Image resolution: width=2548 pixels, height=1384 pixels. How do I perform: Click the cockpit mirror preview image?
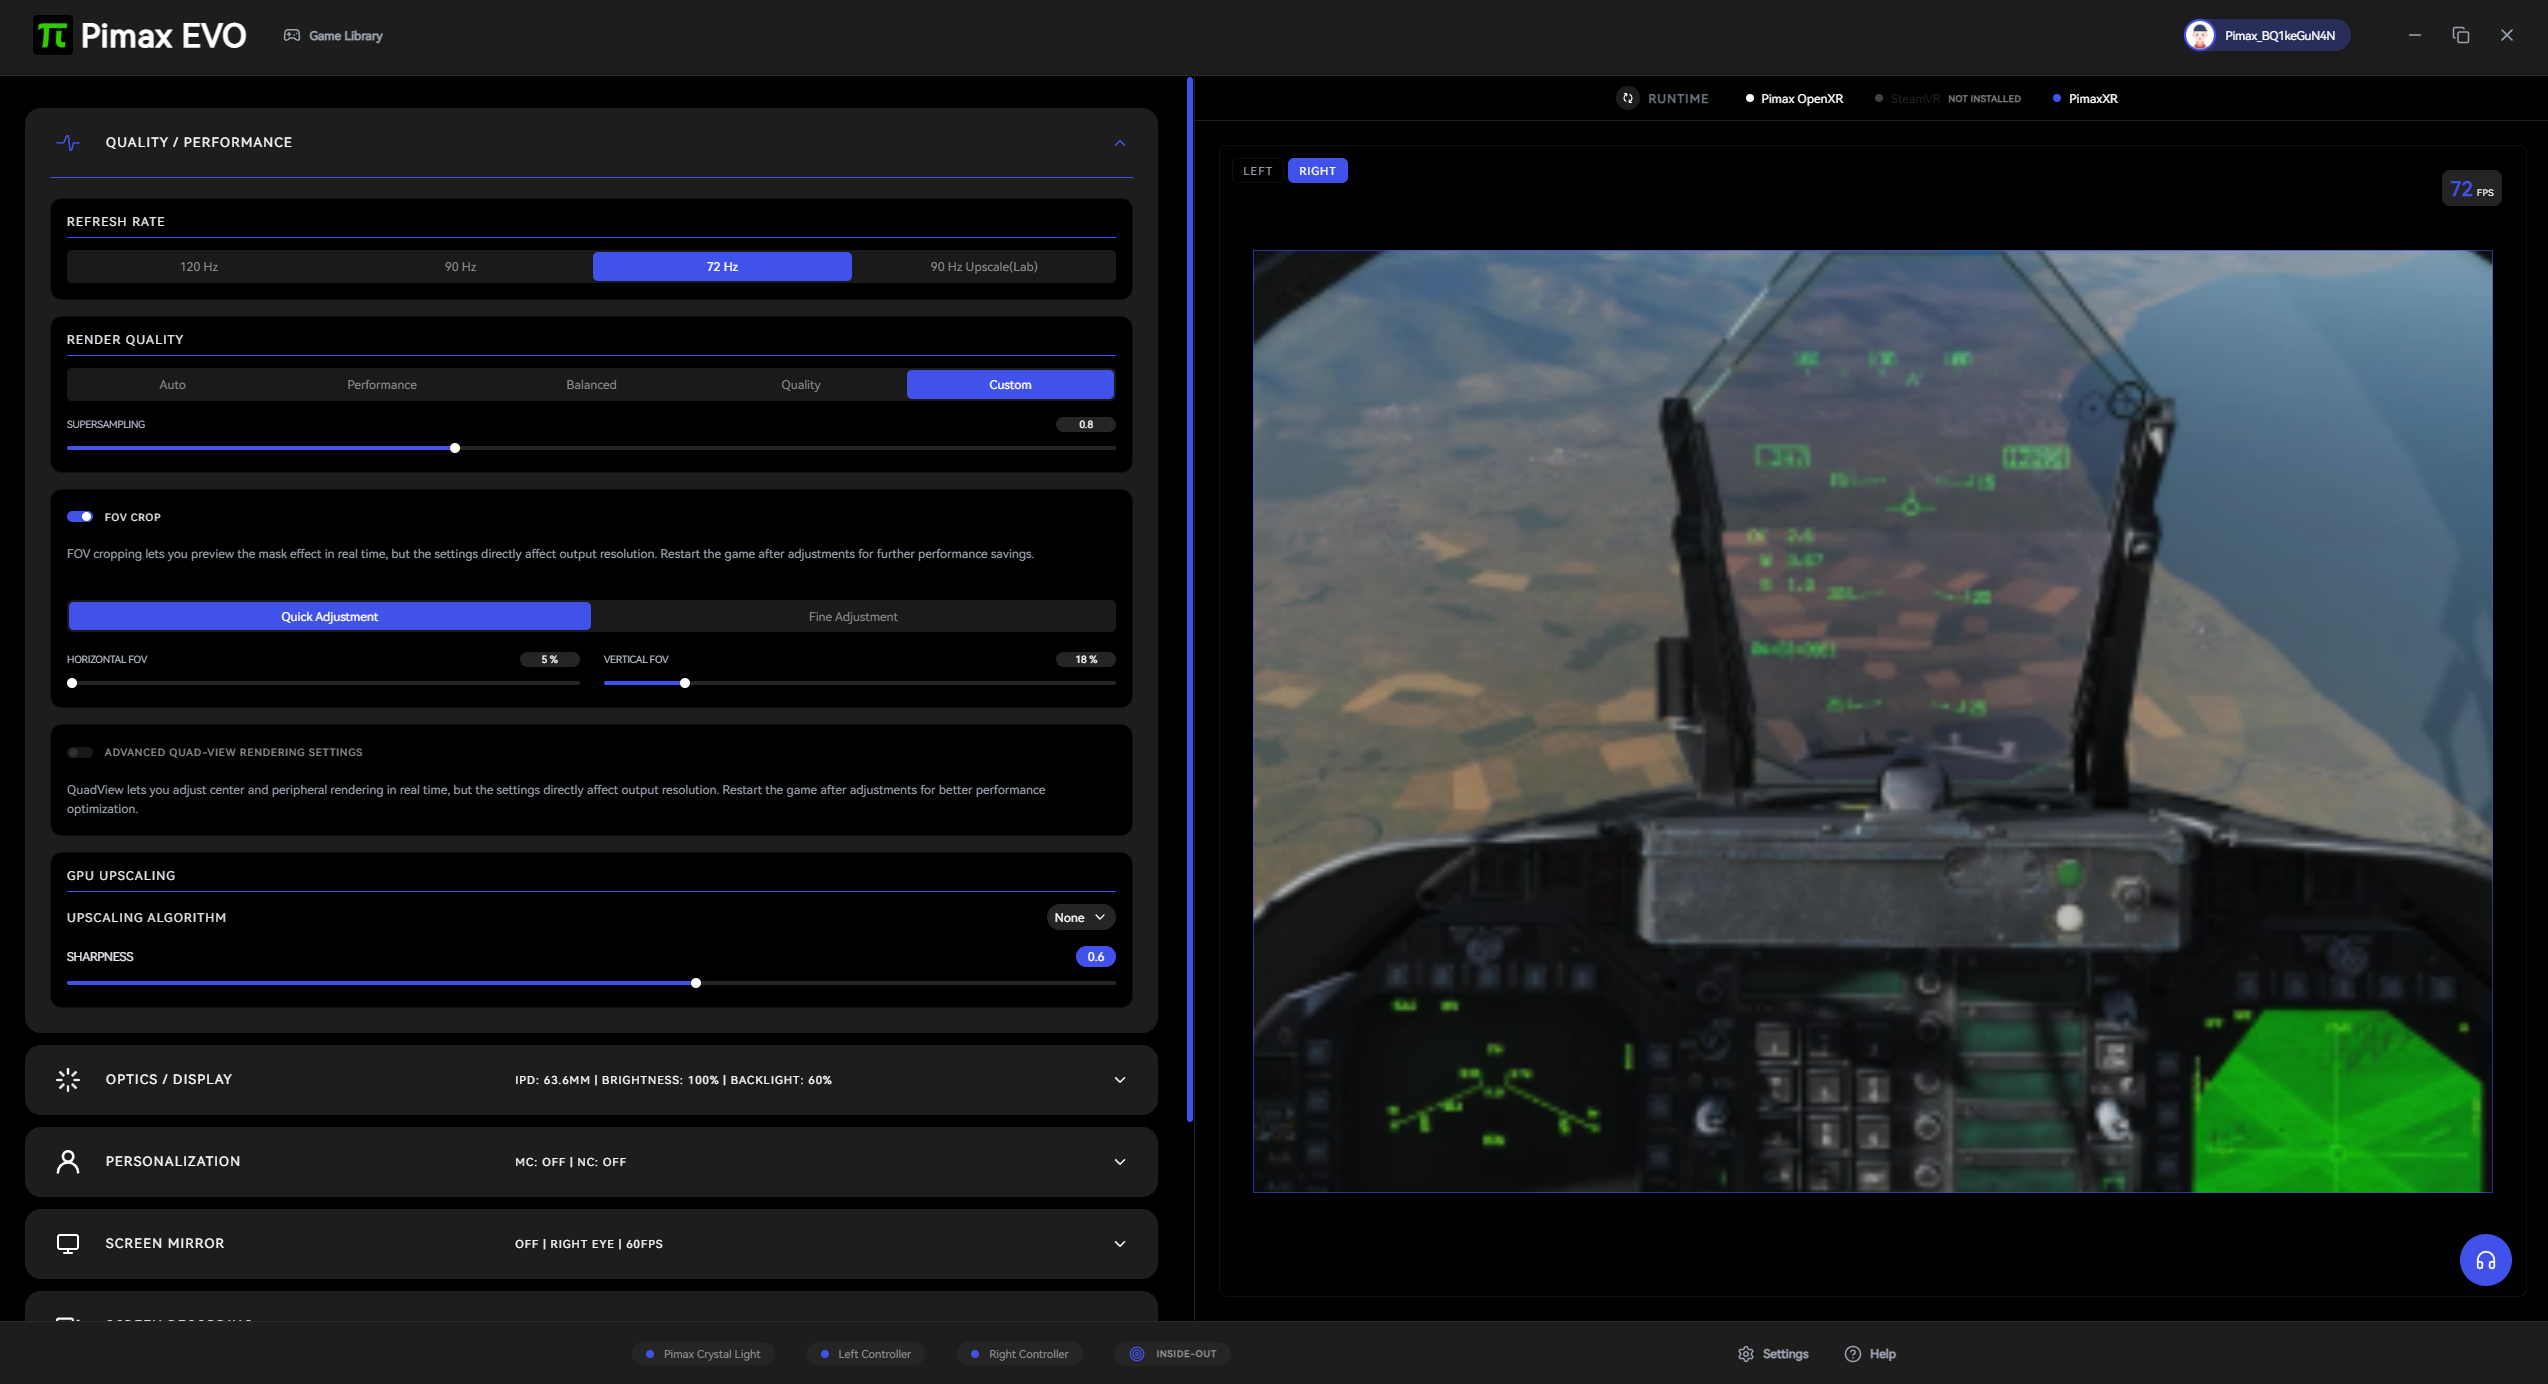coord(1873,721)
